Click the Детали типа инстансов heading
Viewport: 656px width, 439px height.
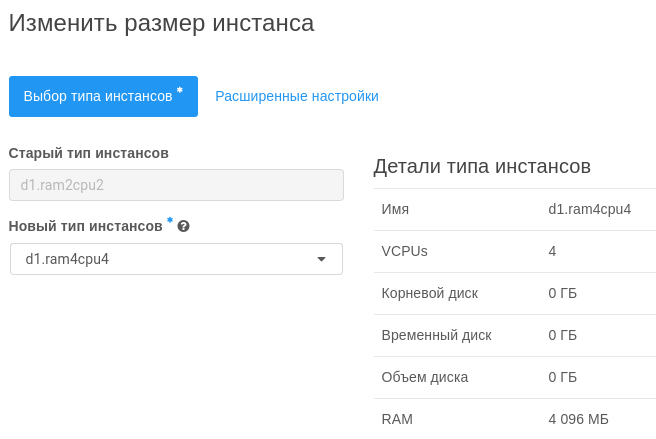click(x=482, y=166)
